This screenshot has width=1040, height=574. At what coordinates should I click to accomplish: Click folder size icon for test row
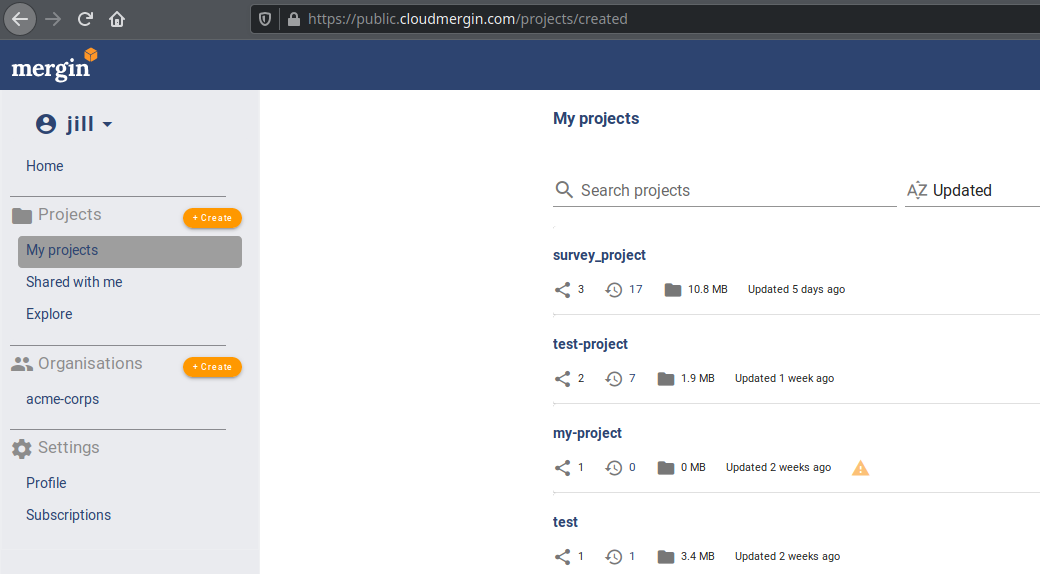666,557
